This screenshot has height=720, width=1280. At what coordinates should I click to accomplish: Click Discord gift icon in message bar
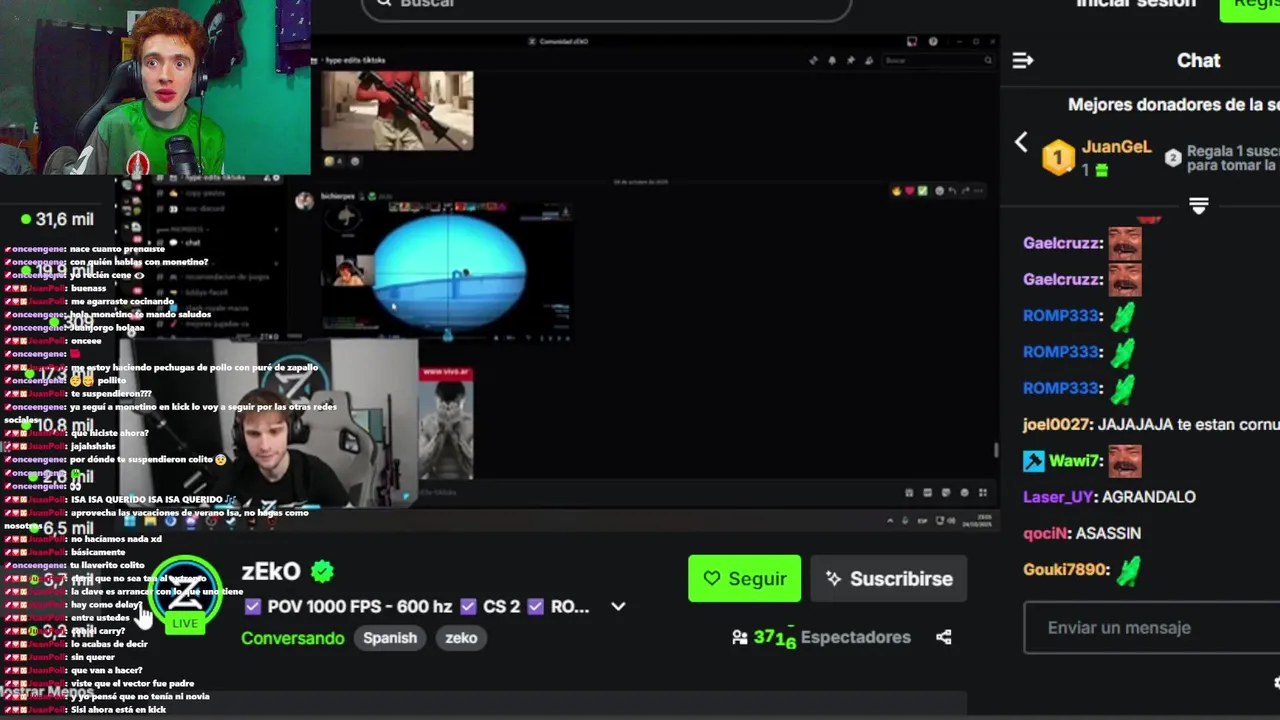tap(908, 492)
